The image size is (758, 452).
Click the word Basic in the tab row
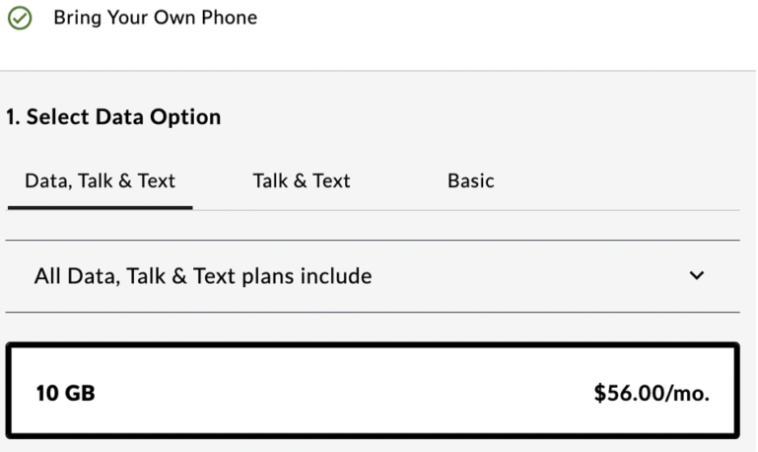coord(471,181)
